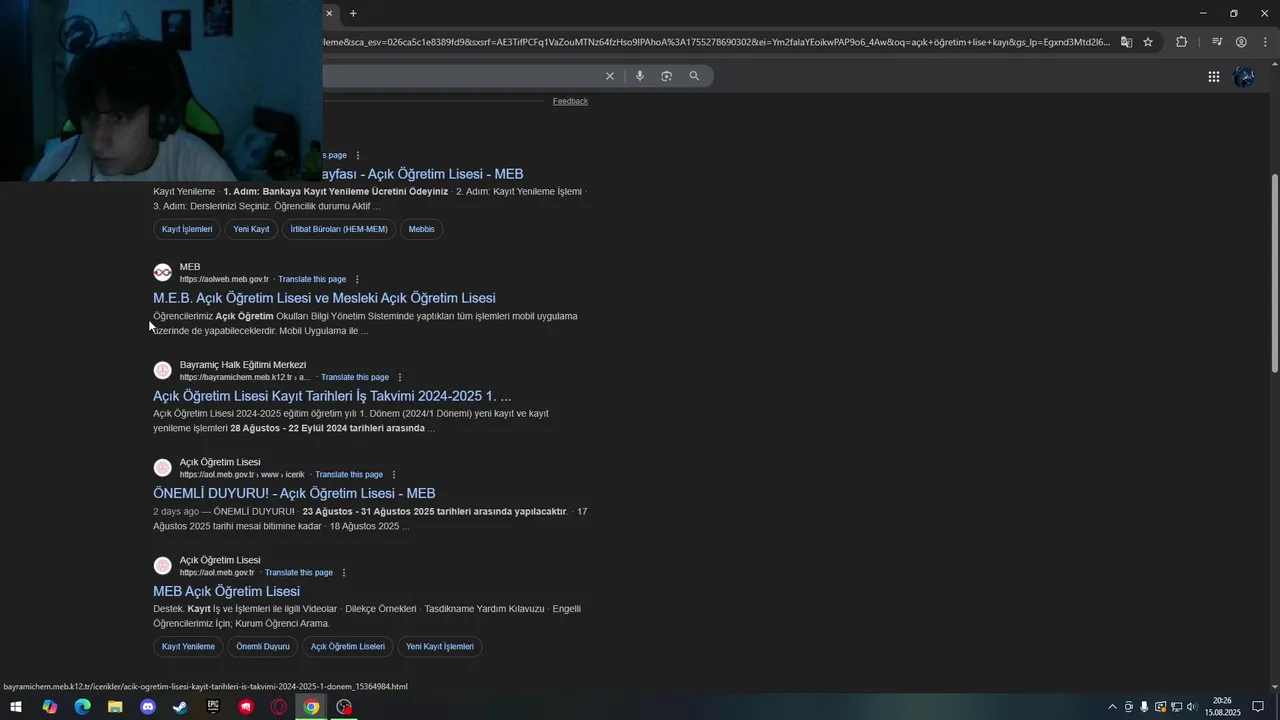
Task: Translate the aolweb.meb.gov.tr result page
Action: pyautogui.click(x=312, y=279)
